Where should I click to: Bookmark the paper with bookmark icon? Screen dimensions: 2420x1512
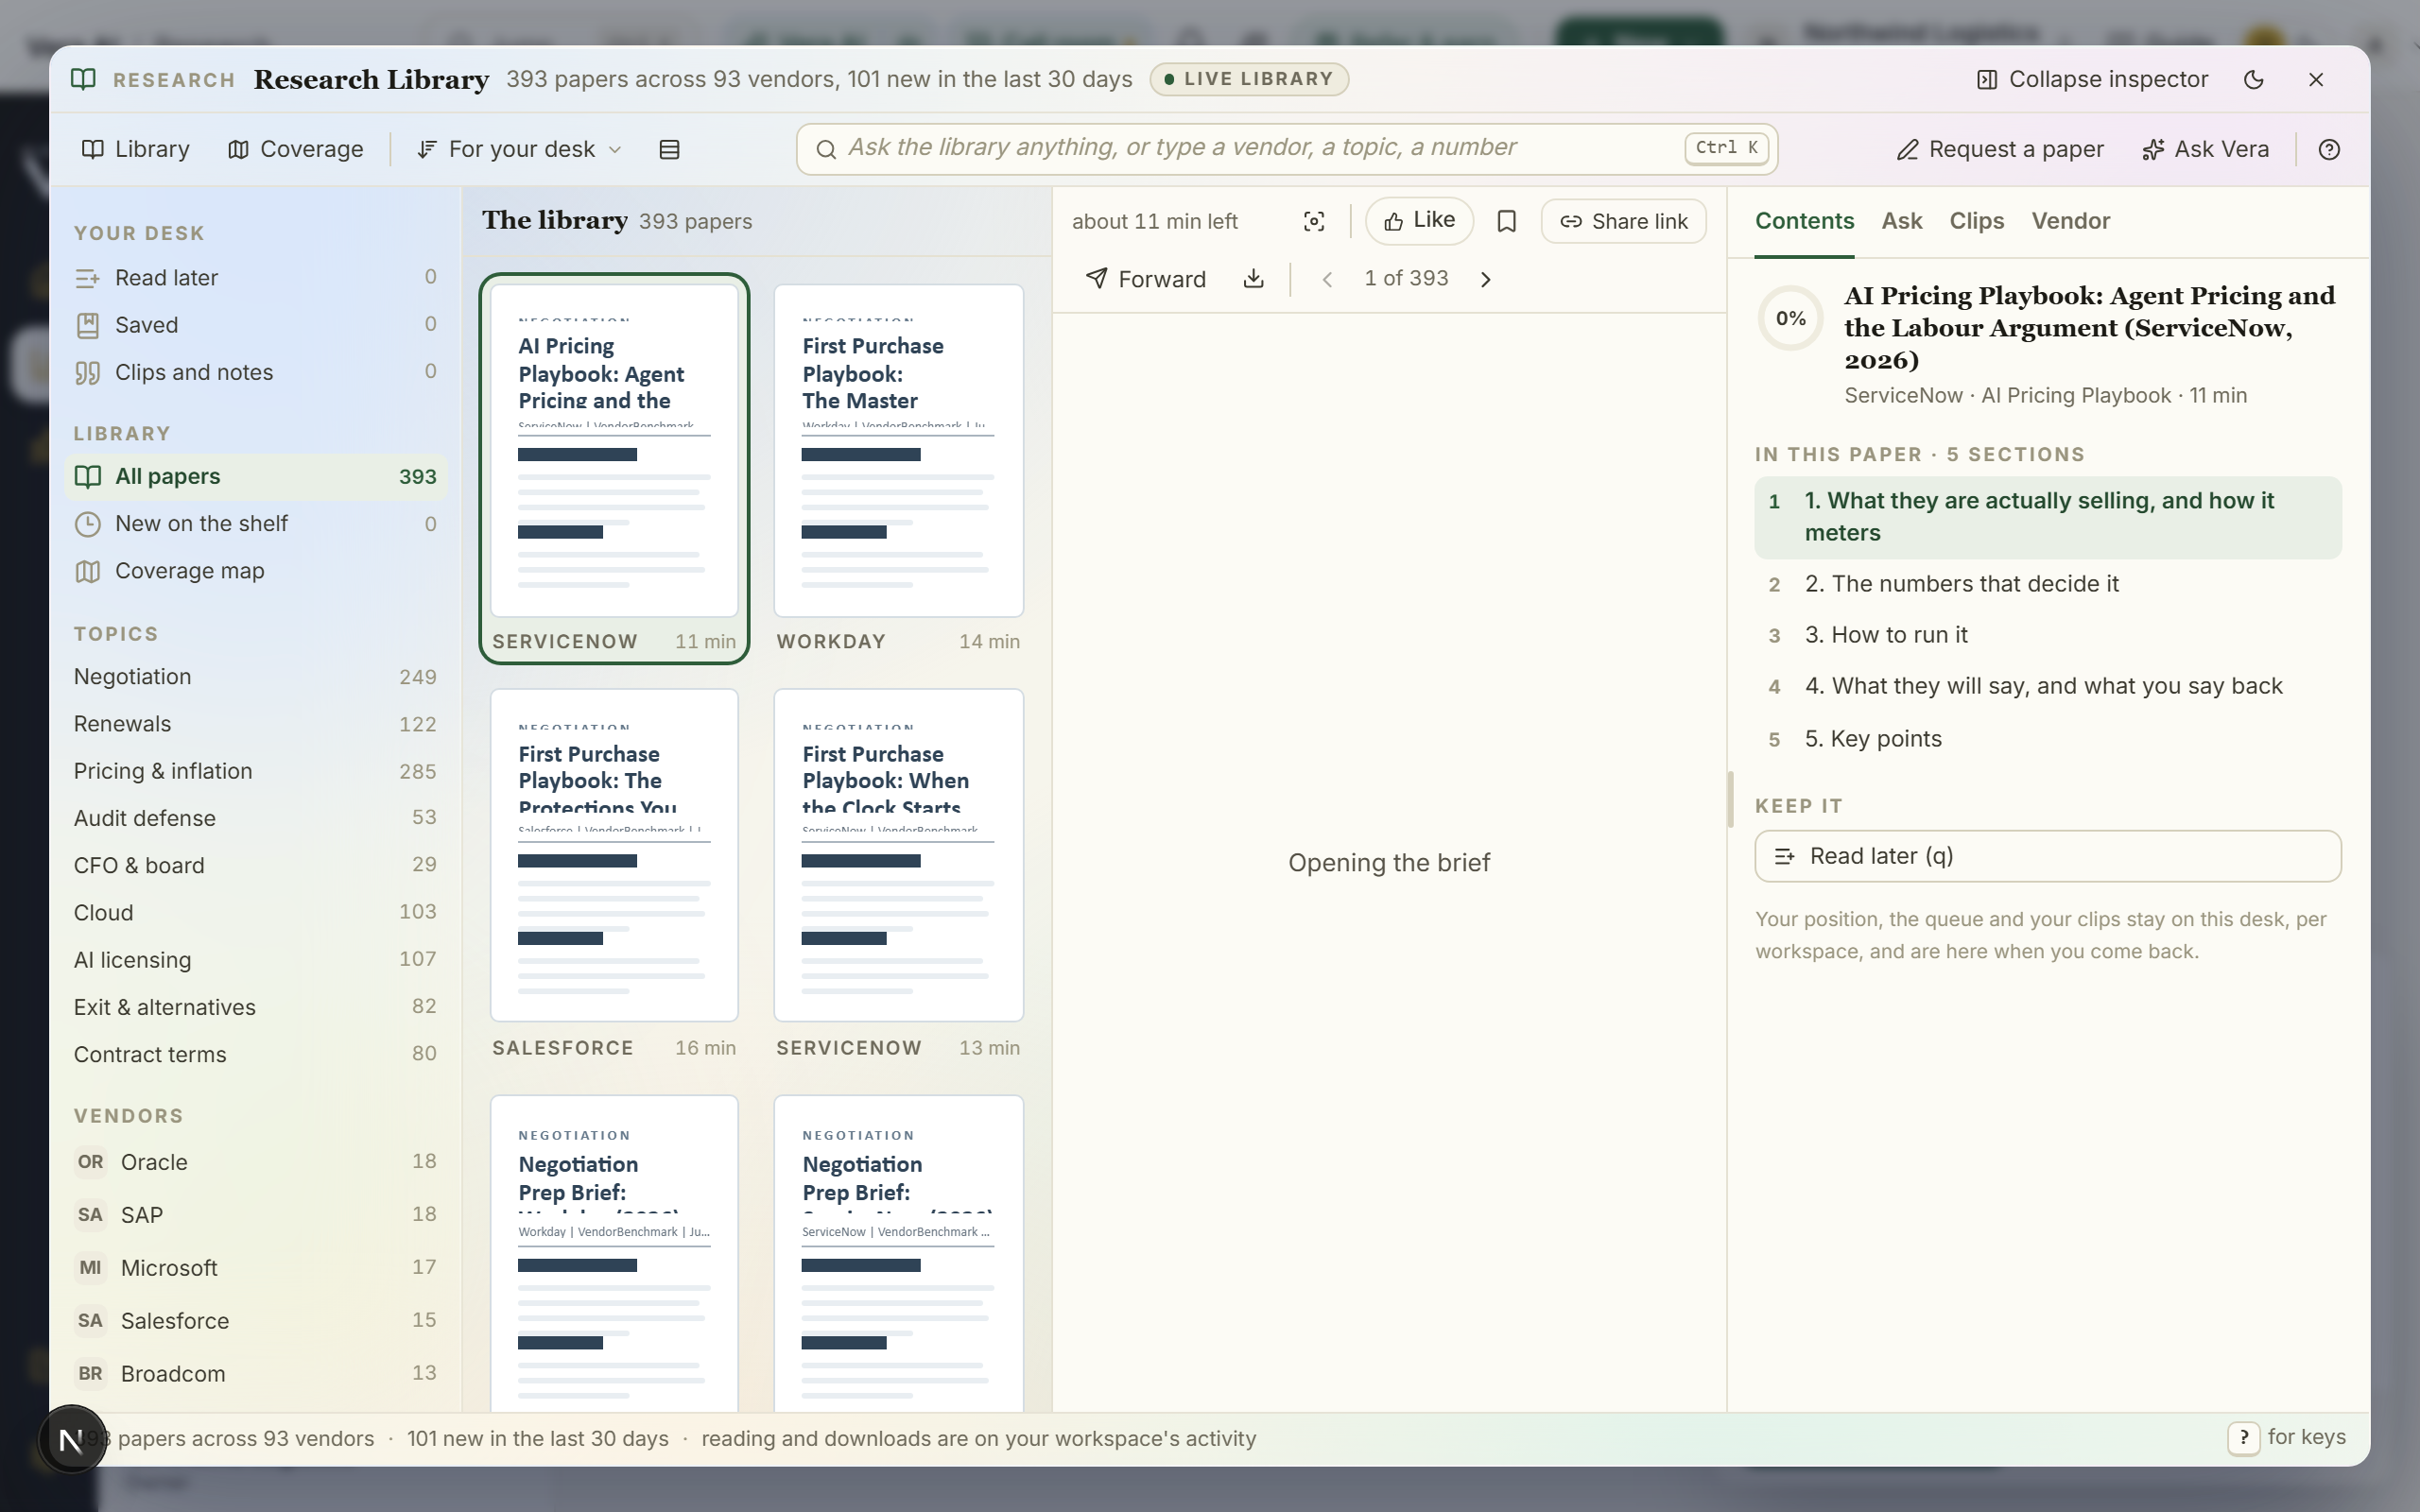tap(1506, 222)
